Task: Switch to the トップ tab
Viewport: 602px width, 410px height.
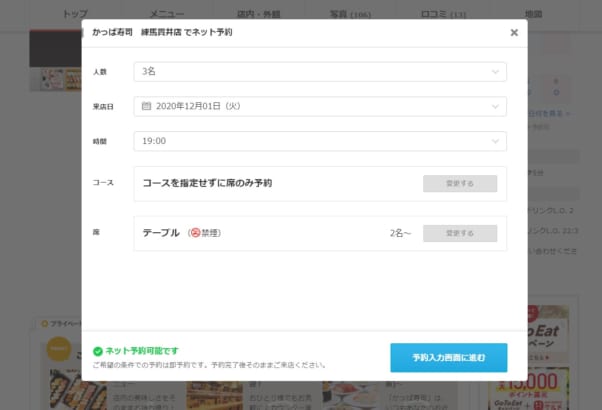Action: tap(75, 14)
